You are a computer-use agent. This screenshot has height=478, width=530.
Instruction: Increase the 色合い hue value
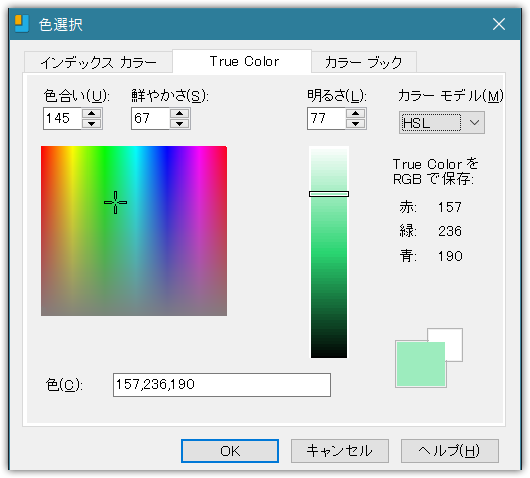pyautogui.click(x=92, y=113)
